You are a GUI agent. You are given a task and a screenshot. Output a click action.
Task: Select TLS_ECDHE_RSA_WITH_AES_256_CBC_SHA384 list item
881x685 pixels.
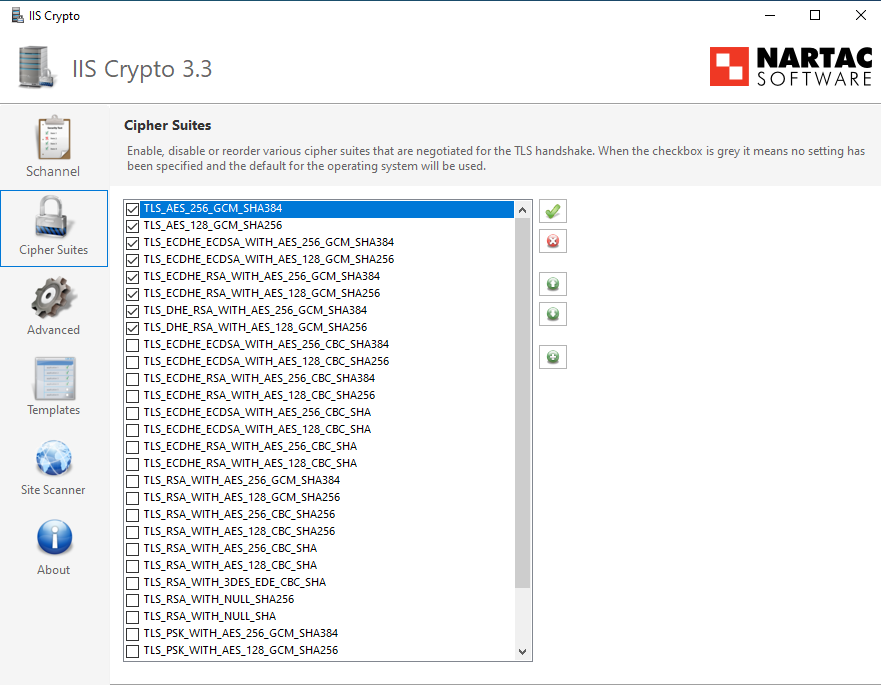pyautogui.click(x=259, y=378)
